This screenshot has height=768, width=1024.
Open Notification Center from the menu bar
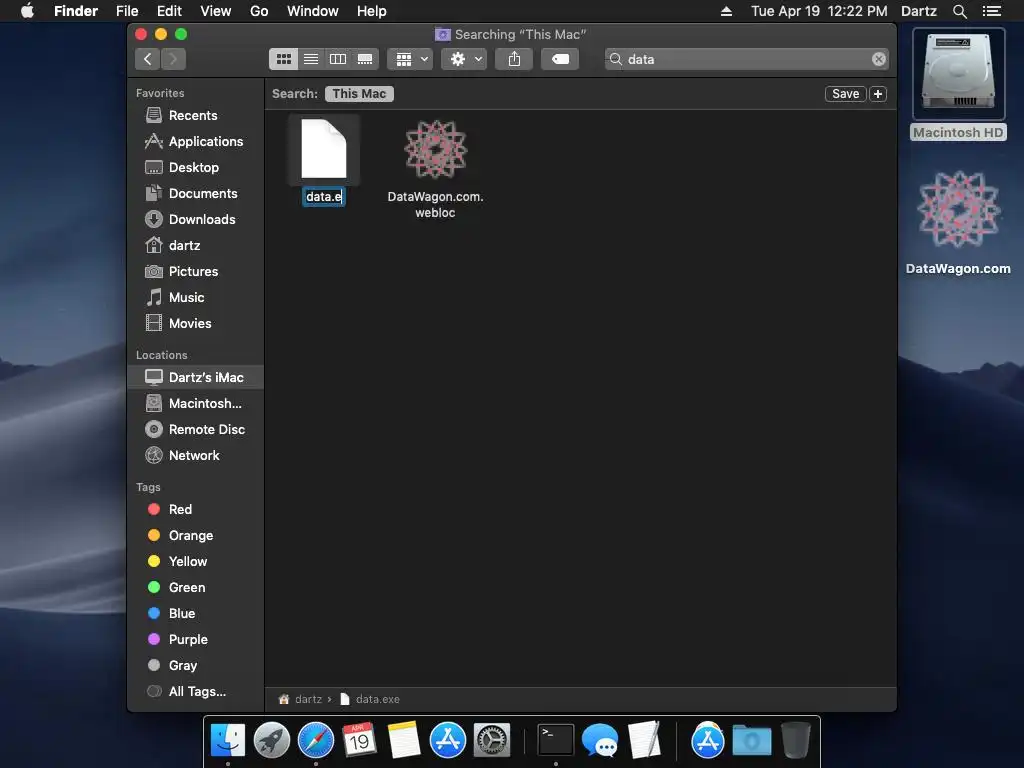[x=991, y=11]
